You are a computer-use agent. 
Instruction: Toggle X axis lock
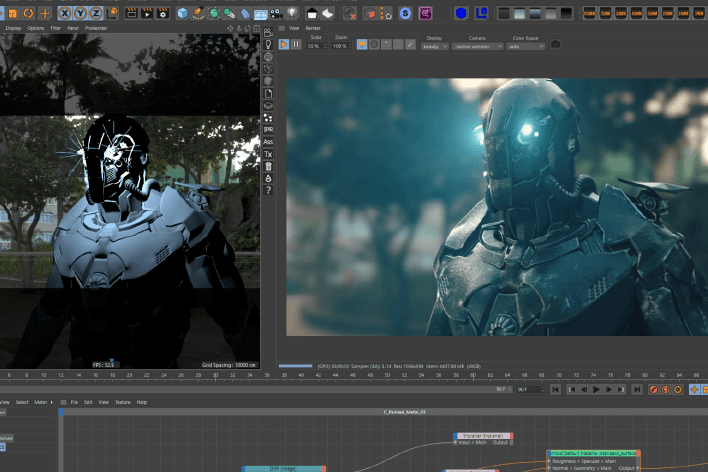pyautogui.click(x=65, y=14)
